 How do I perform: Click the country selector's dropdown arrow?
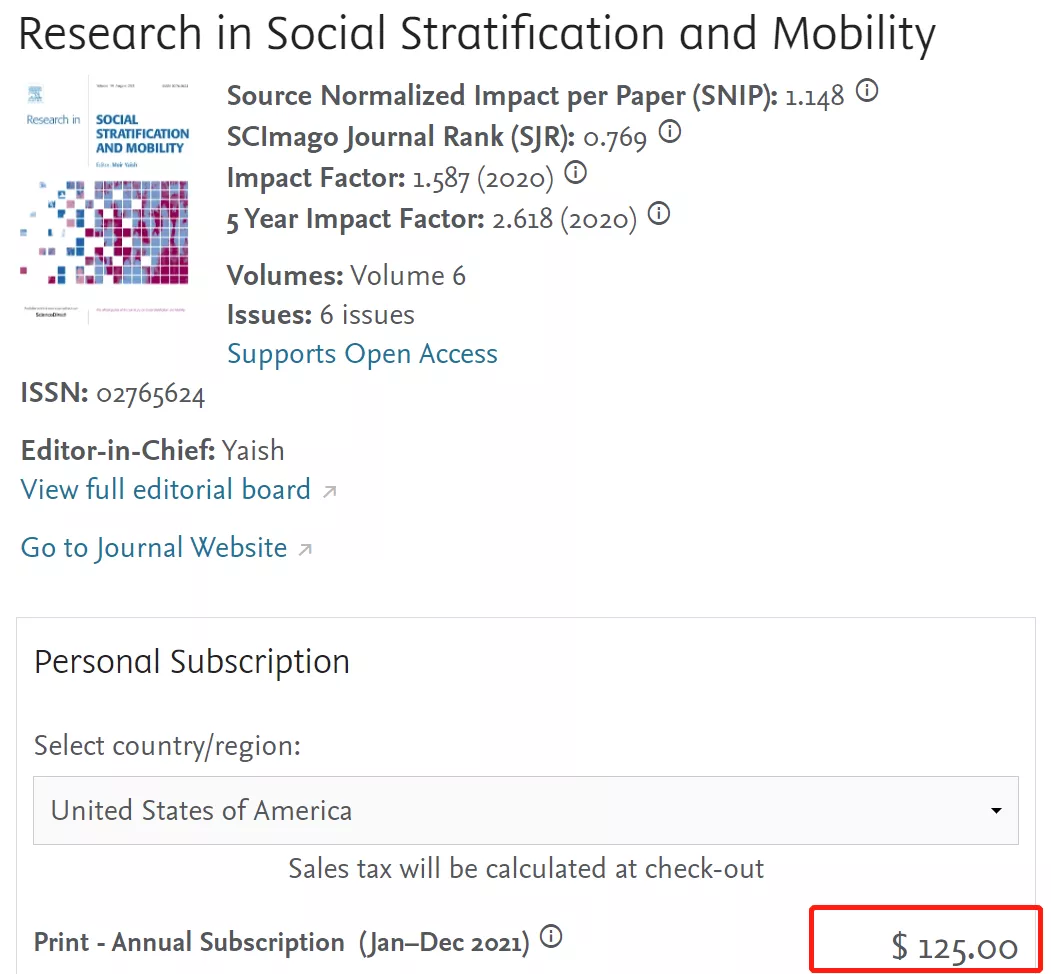tap(996, 810)
